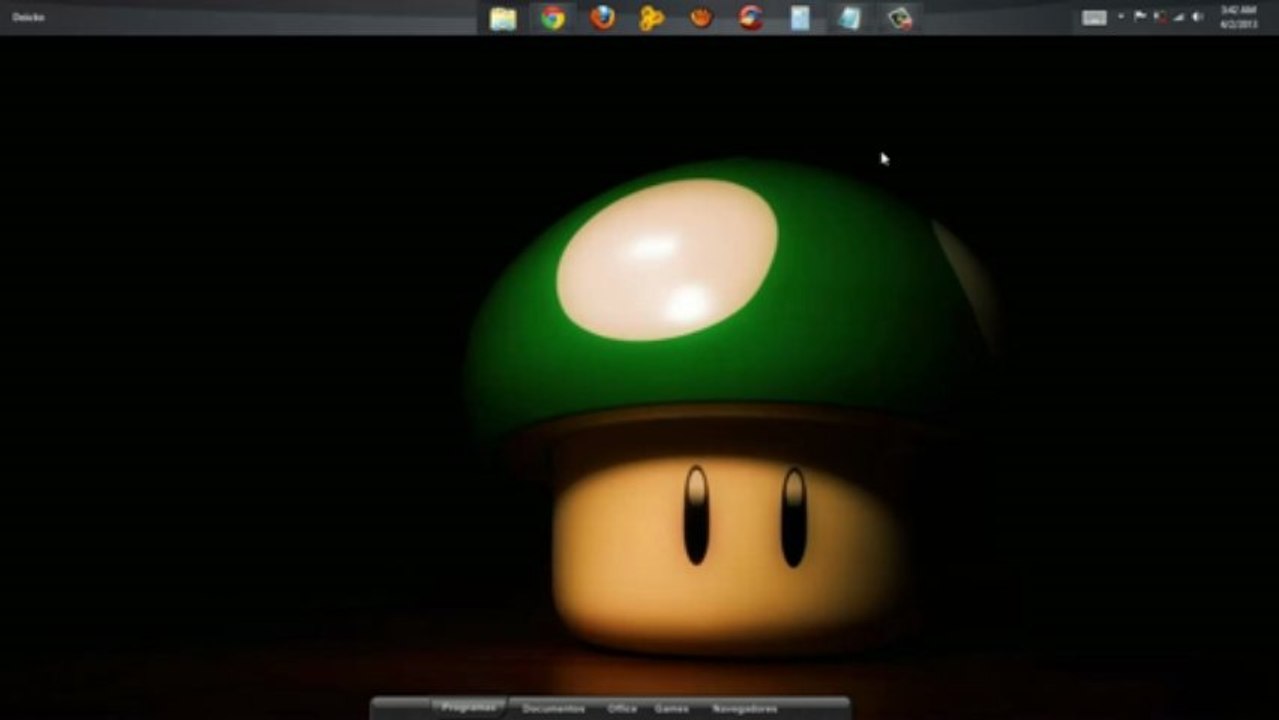Open the Action Center flag icon
1279x720 pixels.
[x=1140, y=16]
